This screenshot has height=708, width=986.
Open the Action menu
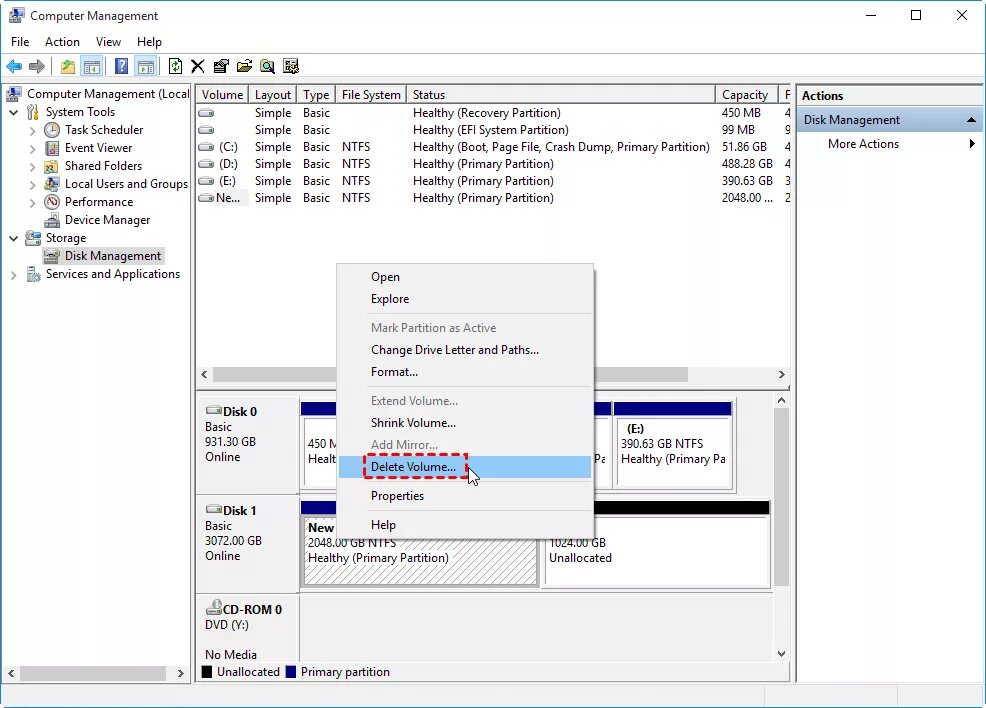click(x=62, y=41)
